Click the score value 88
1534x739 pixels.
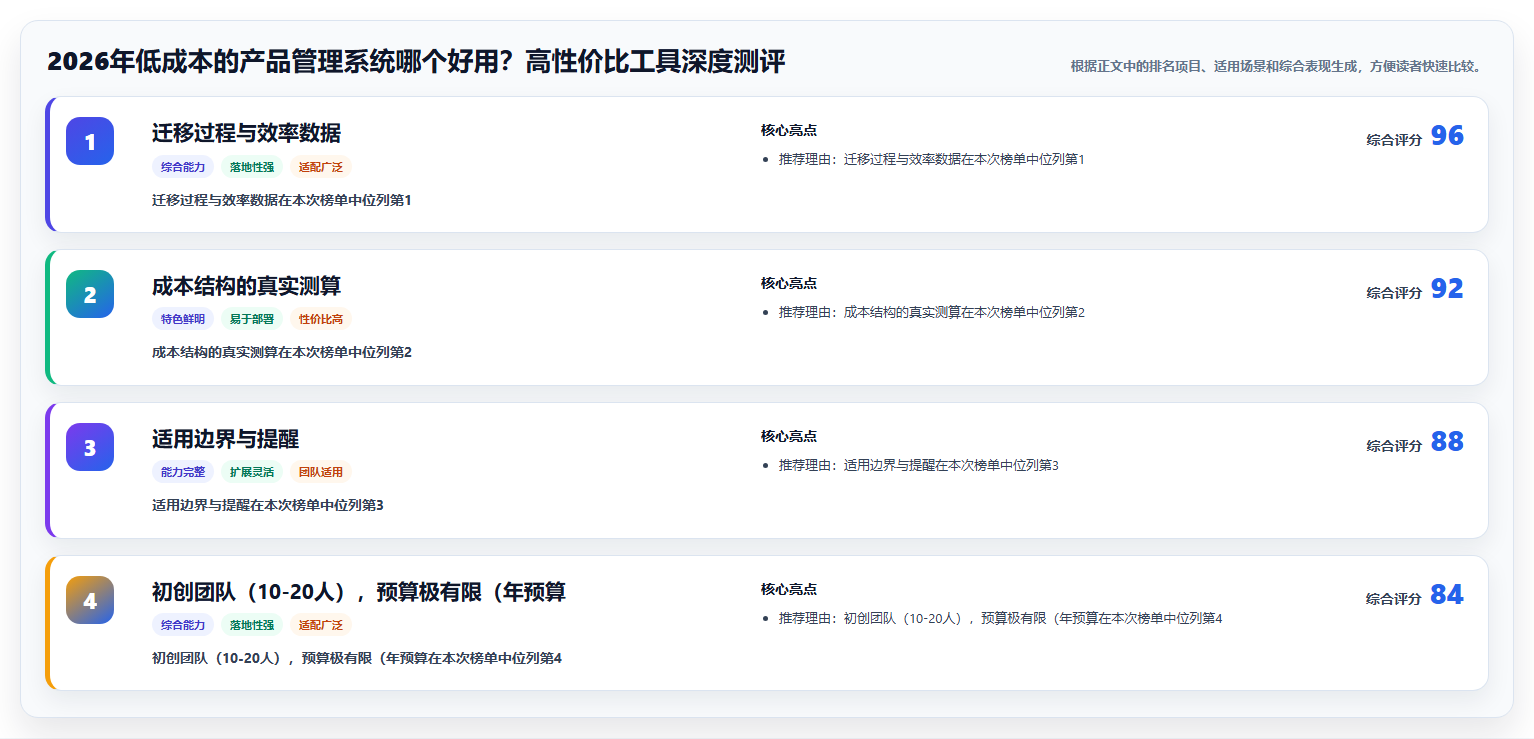click(1447, 442)
